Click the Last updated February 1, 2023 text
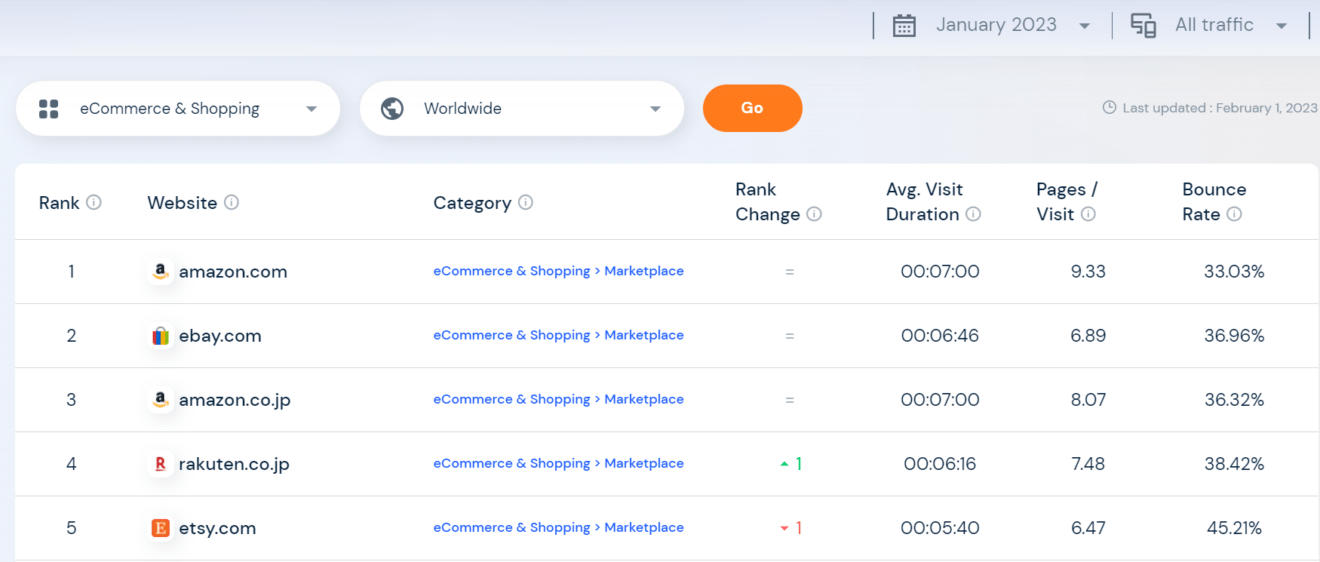1320x562 pixels. click(1220, 108)
